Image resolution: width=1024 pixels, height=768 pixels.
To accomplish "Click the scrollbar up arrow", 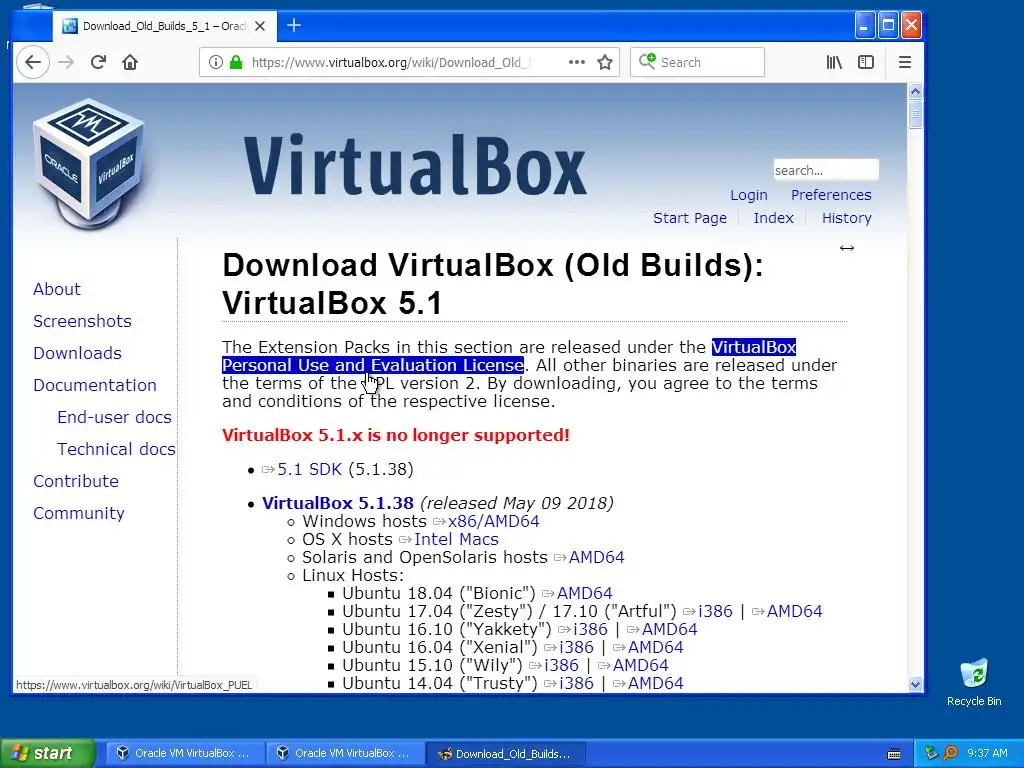I will [x=915, y=91].
